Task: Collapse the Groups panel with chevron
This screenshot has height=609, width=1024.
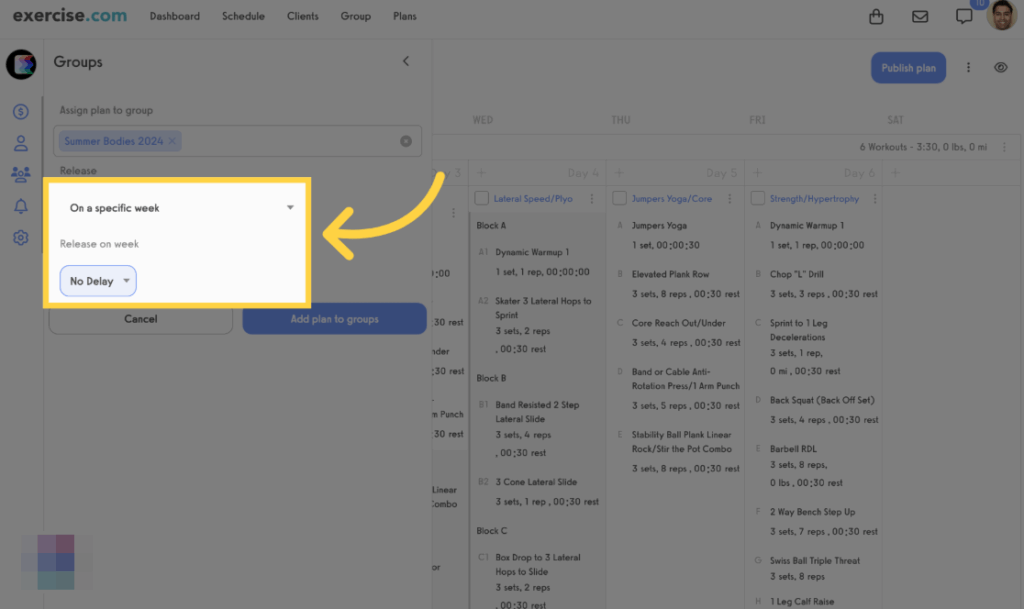Action: tap(406, 61)
